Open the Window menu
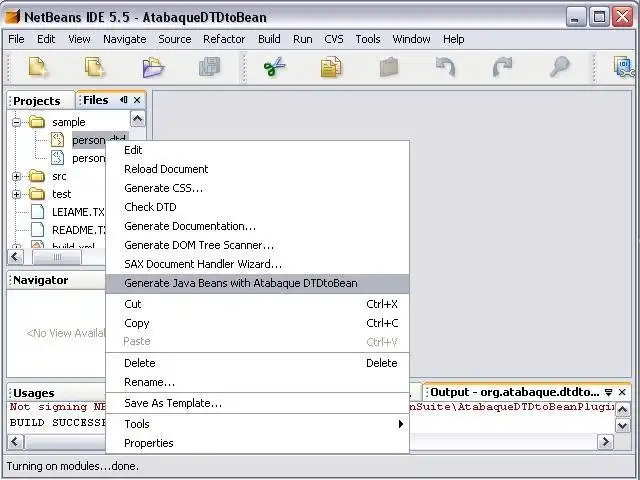The height and width of the screenshot is (480, 640). coord(411,39)
